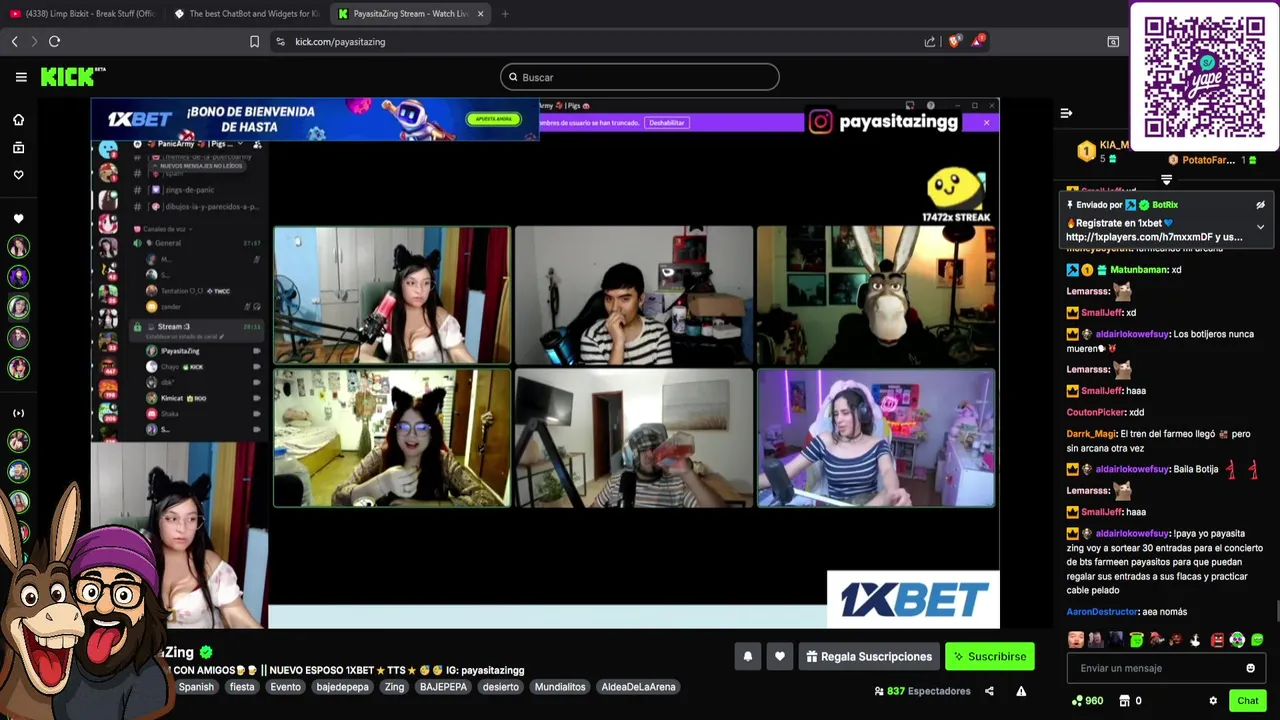Bookmark this page with the bookmark icon
The width and height of the screenshot is (1280, 720).
254,41
